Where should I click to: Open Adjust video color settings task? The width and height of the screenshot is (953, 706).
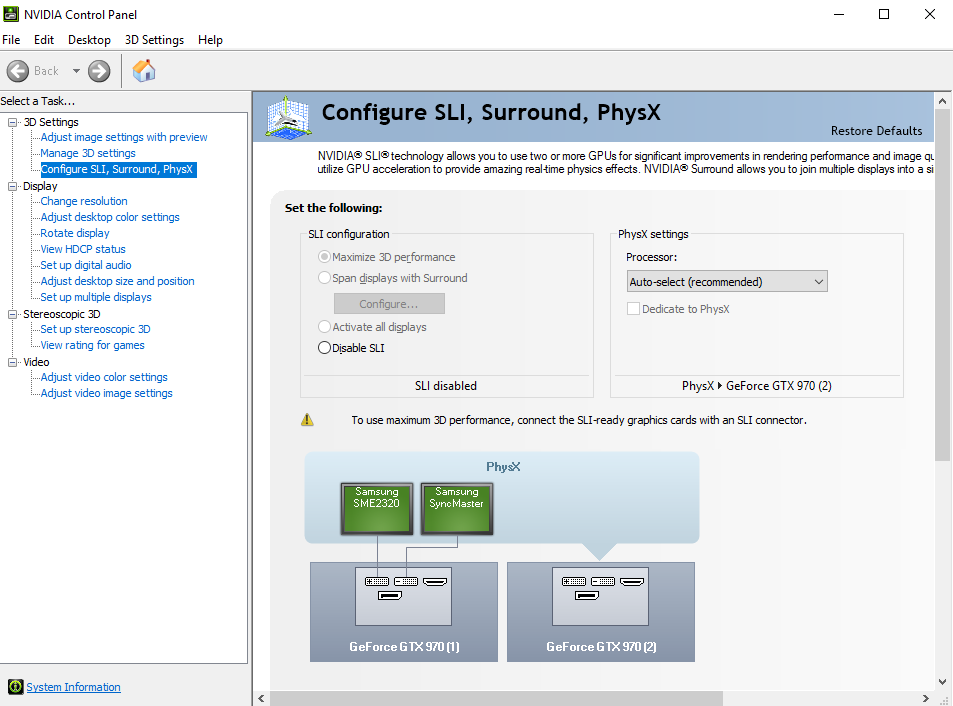tap(104, 377)
